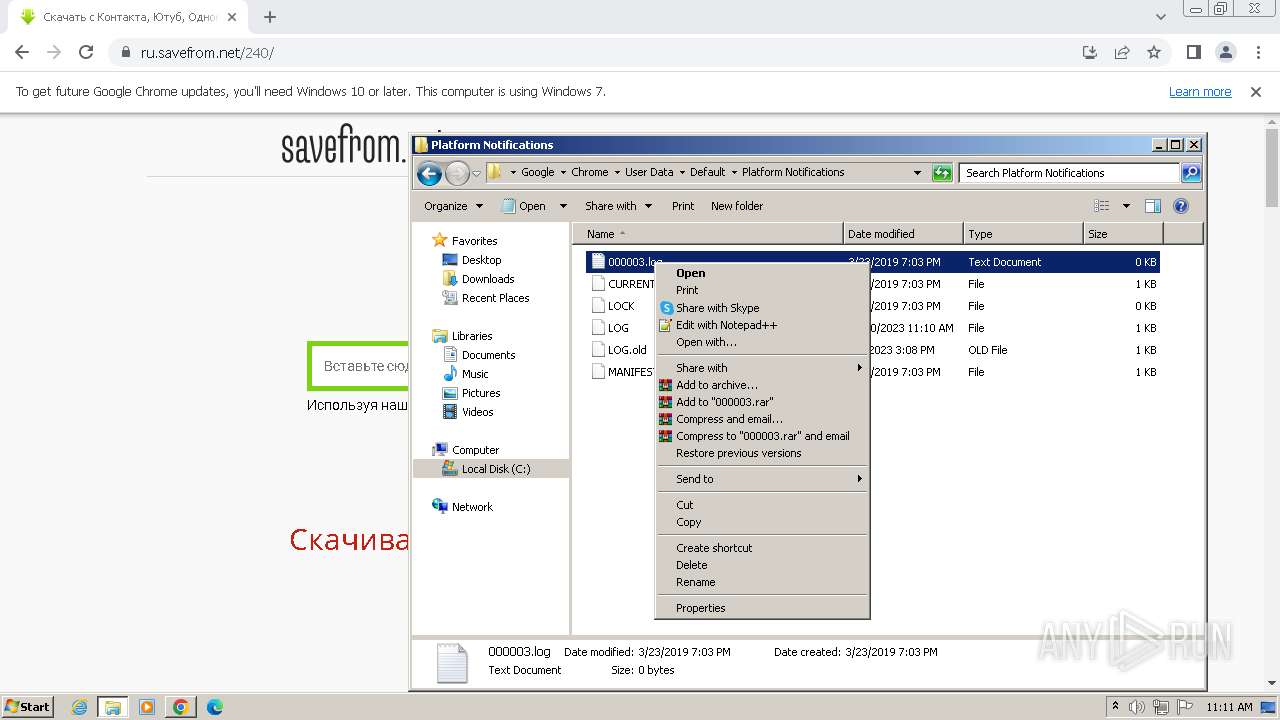The image size is (1280, 720).
Task: Expand the Open button dropdown arrow
Action: [x=562, y=206]
